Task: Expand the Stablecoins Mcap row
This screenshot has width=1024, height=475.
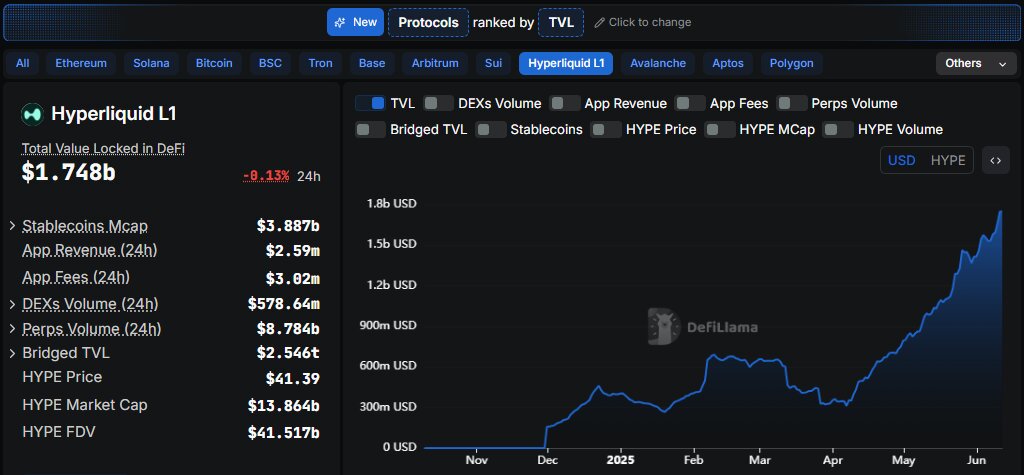Action: coord(12,226)
